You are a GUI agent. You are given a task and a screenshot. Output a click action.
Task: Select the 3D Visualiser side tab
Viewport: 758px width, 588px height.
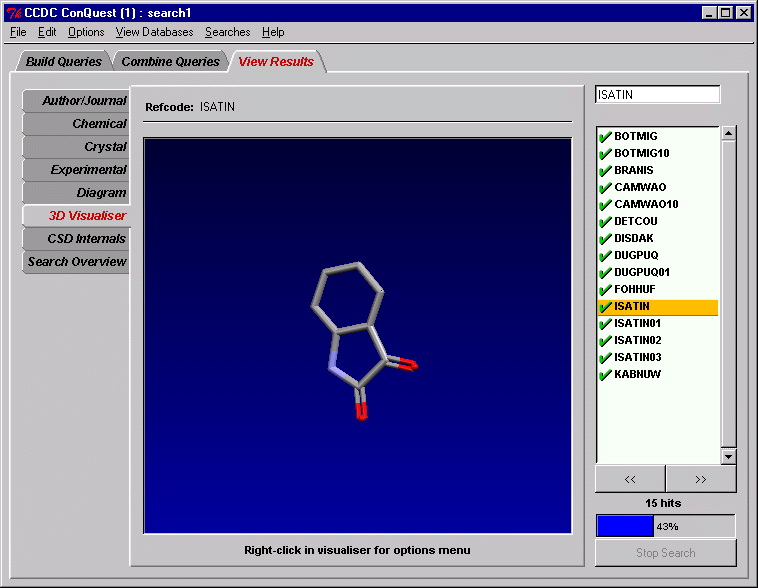[76, 216]
